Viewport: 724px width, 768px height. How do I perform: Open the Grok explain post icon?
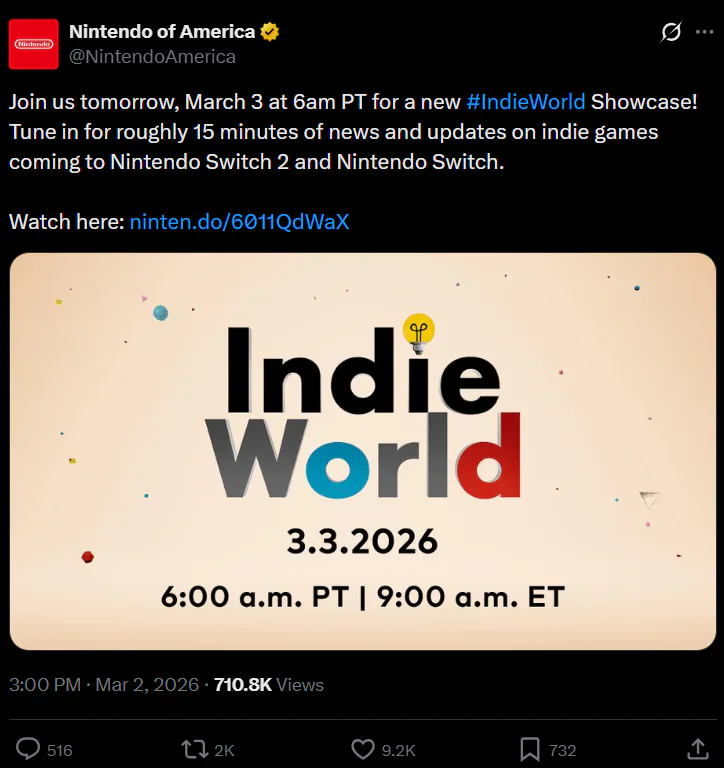point(671,32)
